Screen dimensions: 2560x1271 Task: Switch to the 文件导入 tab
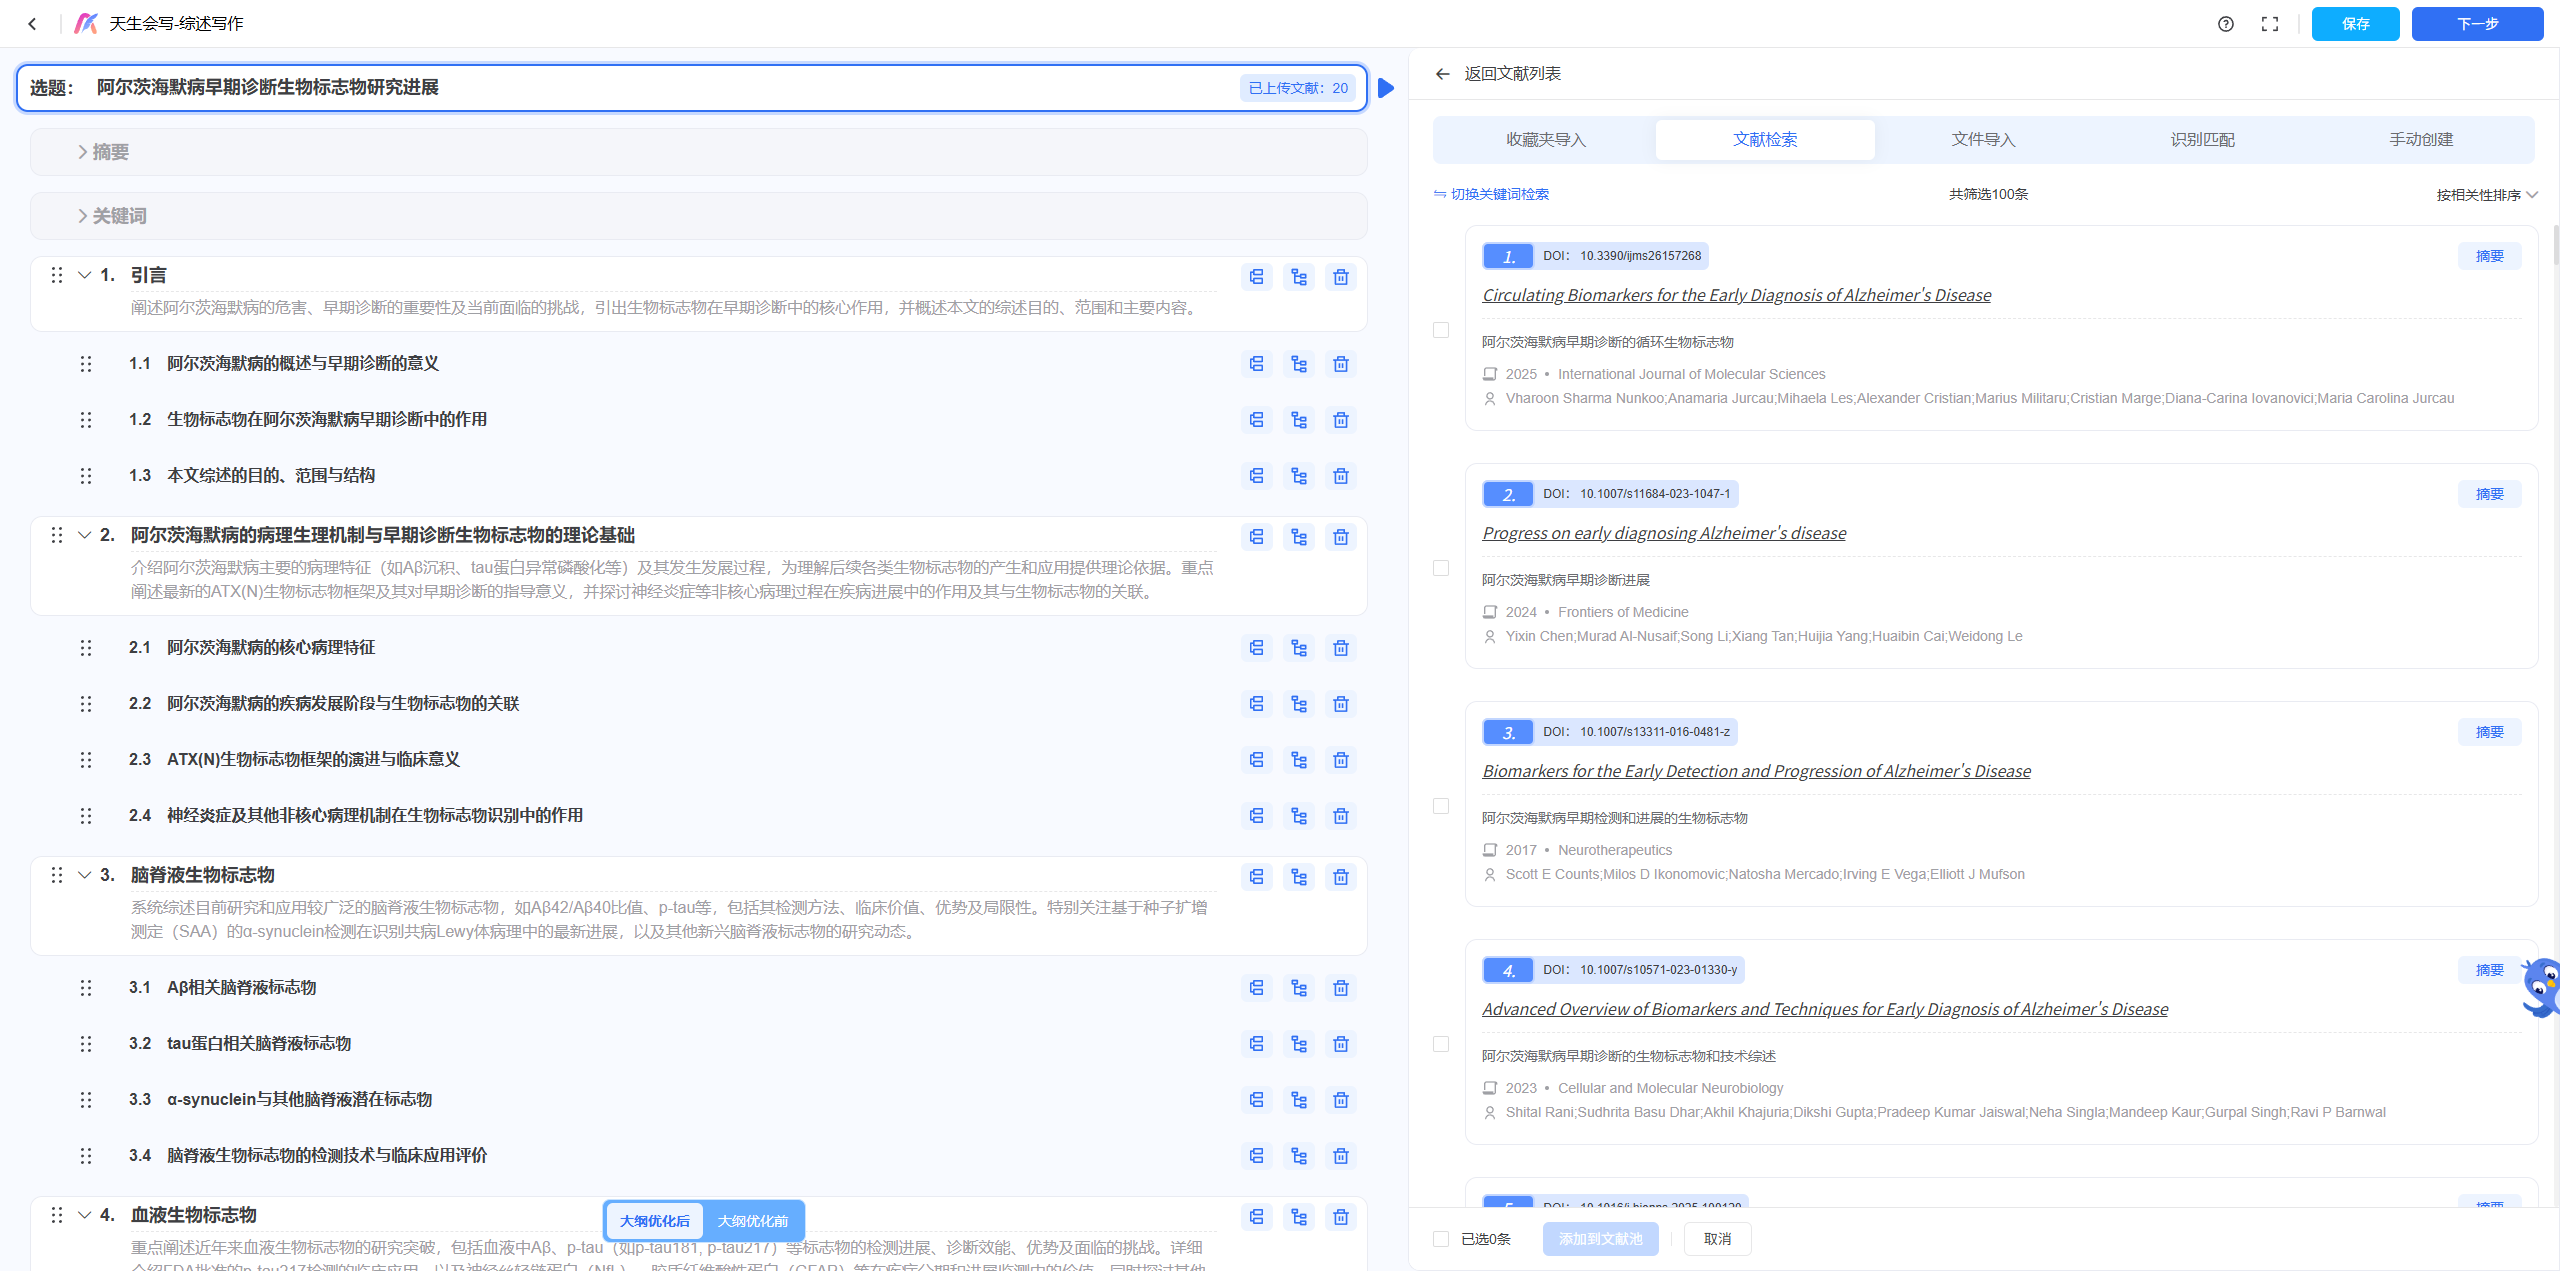point(1983,140)
